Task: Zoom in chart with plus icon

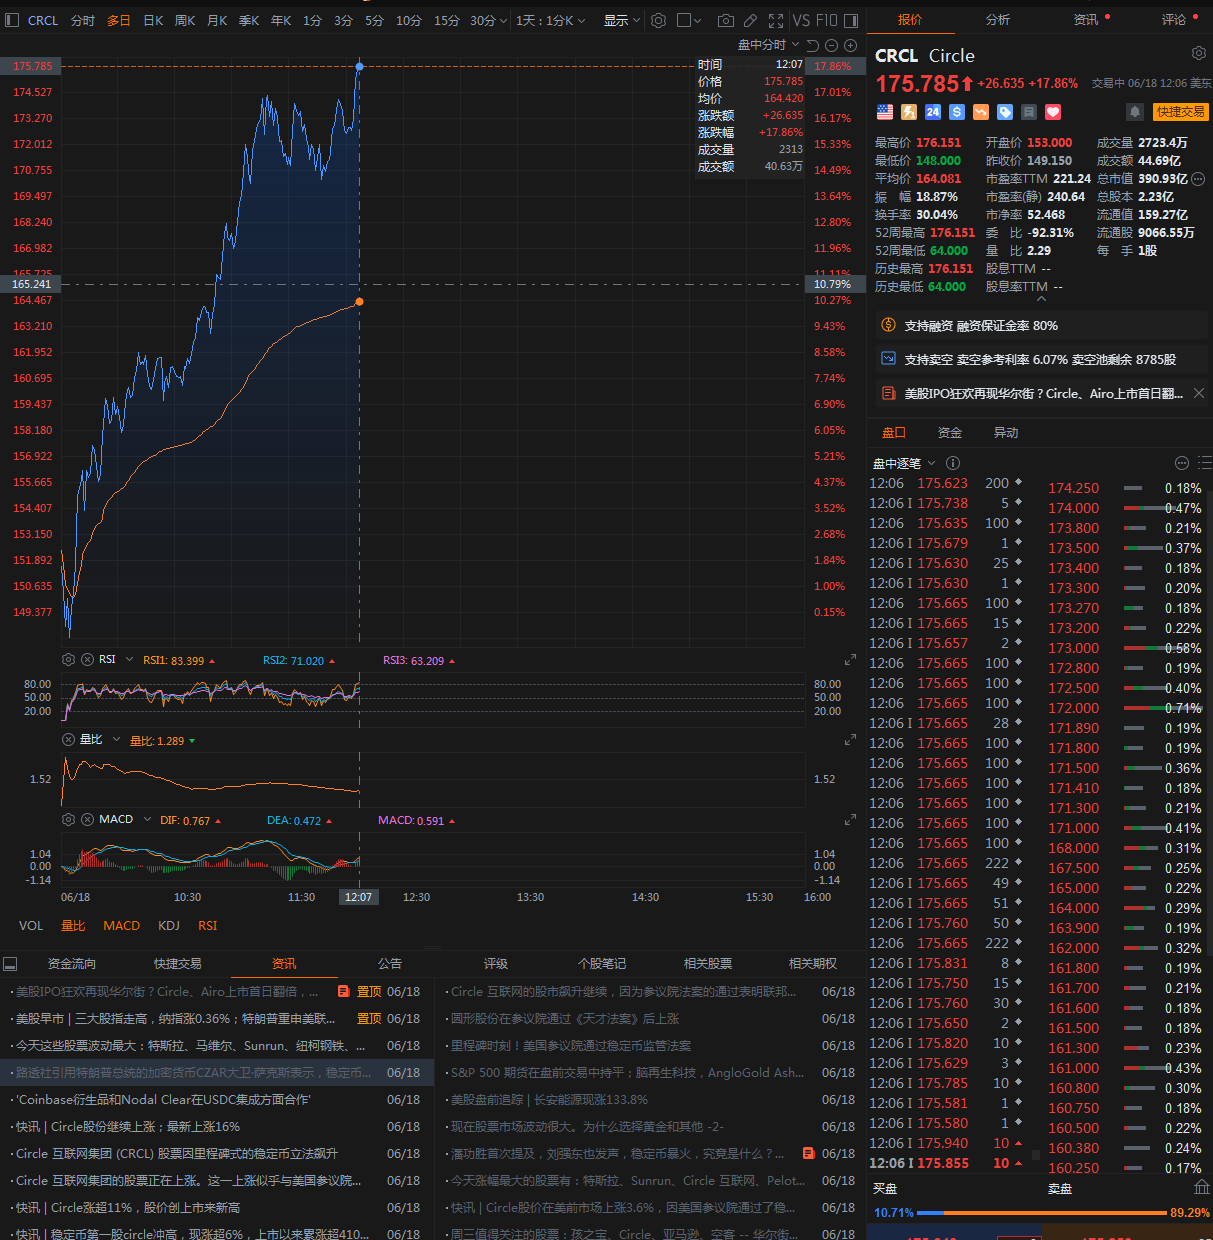Action: tap(850, 45)
